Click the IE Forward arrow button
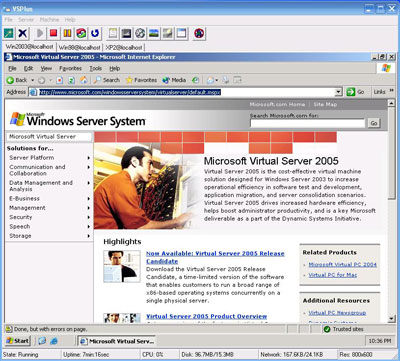This screenshot has height=361, width=400. [x=41, y=80]
